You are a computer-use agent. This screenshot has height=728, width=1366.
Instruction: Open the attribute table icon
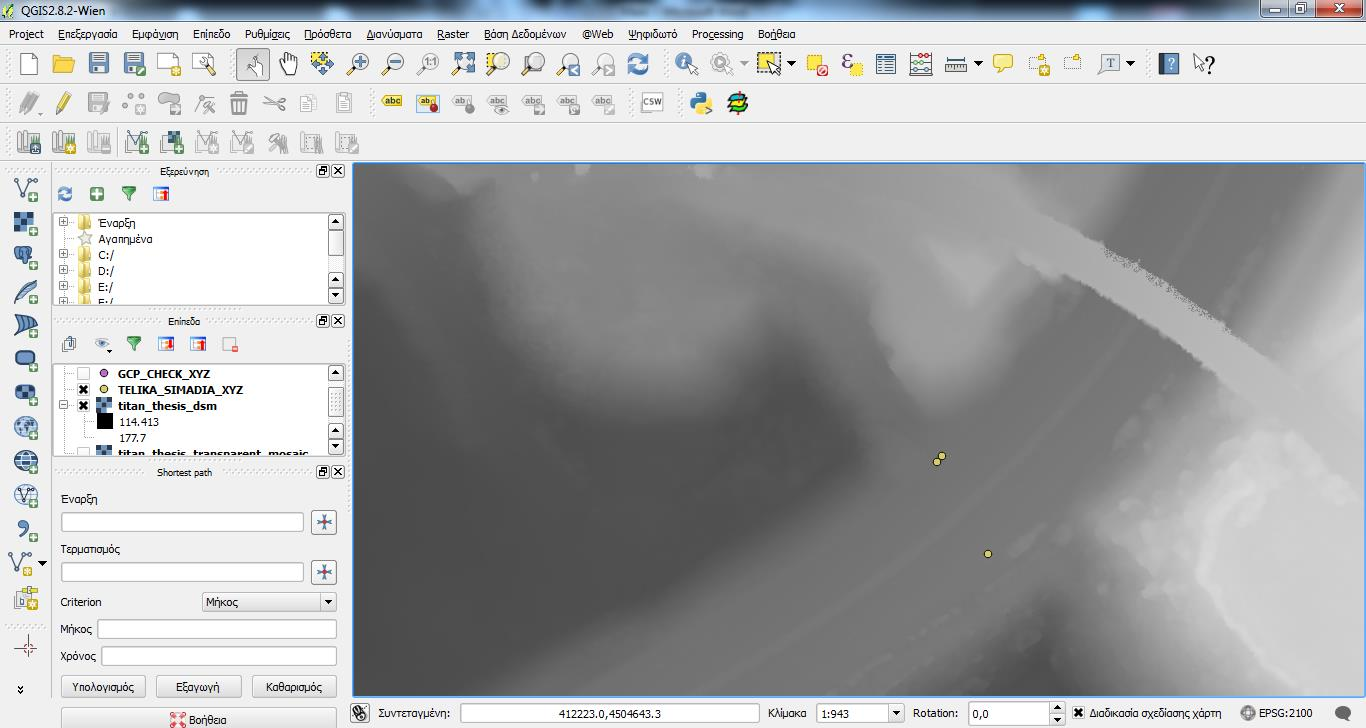[x=886, y=64]
